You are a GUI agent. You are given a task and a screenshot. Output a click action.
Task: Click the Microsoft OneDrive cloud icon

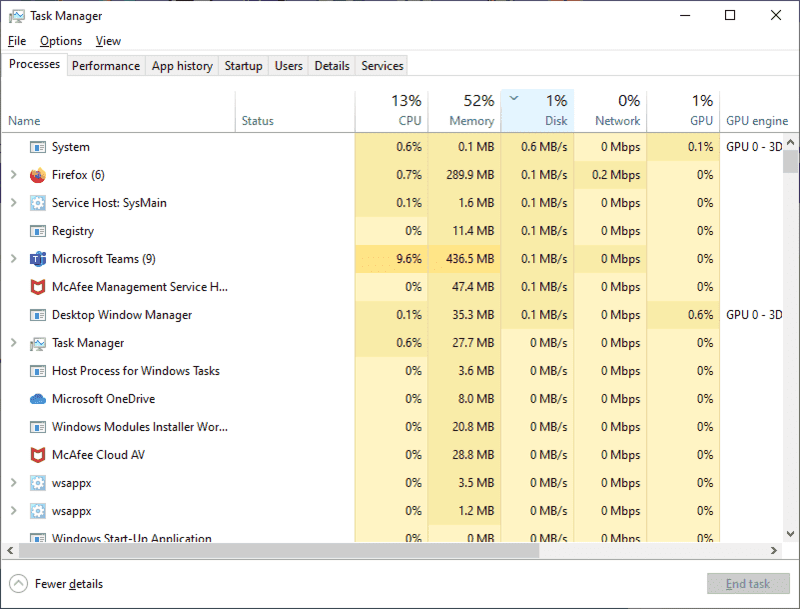click(38, 399)
